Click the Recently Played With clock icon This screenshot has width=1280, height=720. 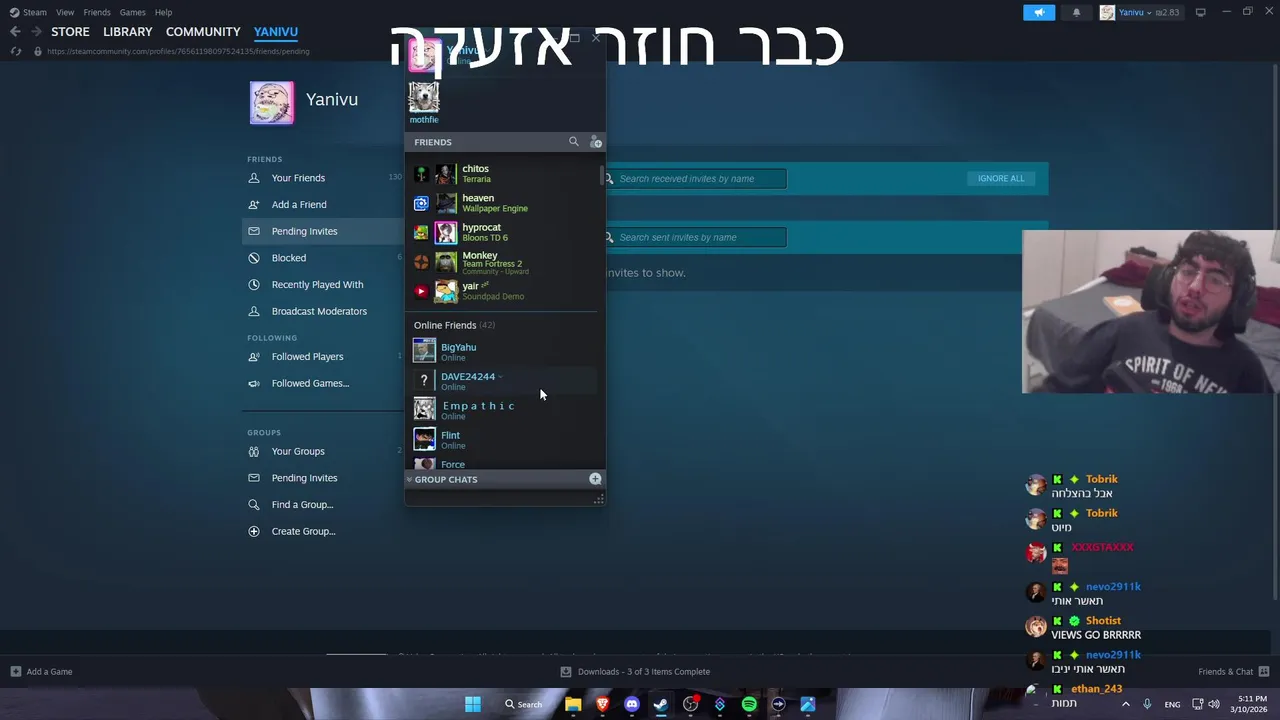[254, 284]
